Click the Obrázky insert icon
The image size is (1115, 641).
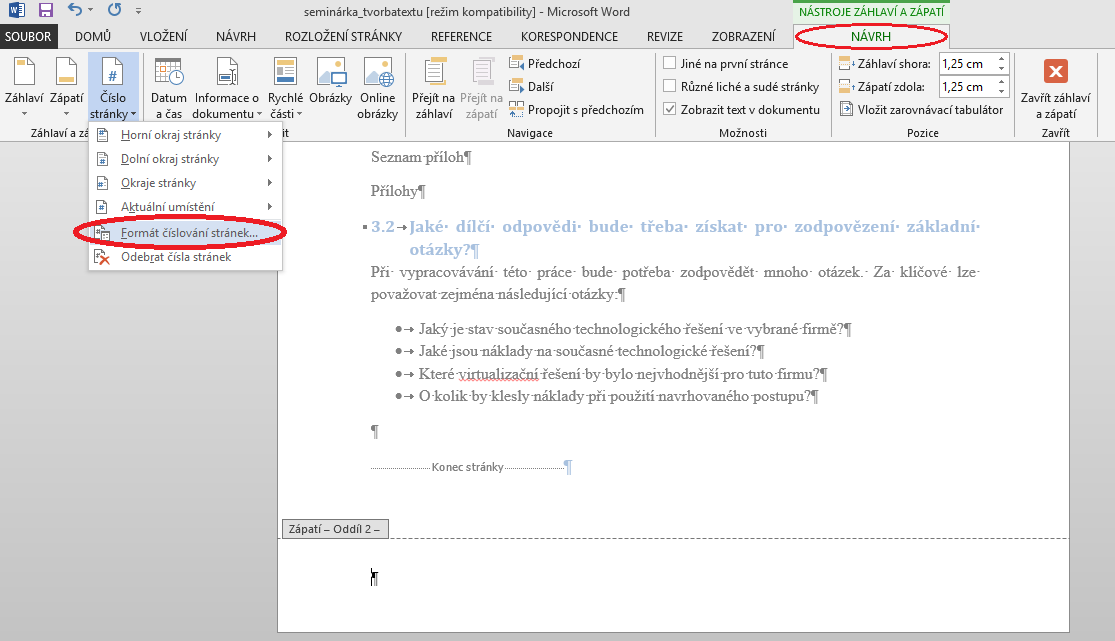[x=330, y=88]
